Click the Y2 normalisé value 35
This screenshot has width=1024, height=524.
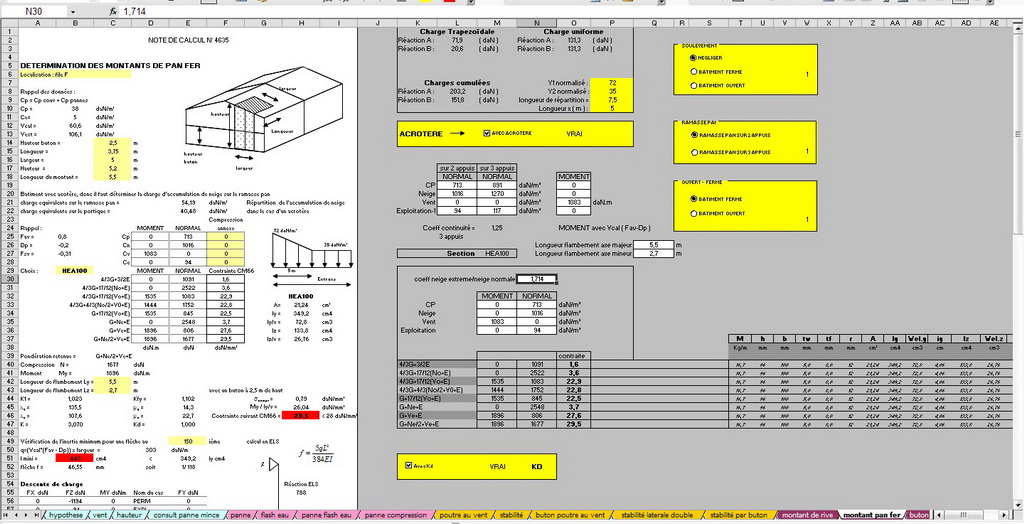pyautogui.click(x=611, y=91)
